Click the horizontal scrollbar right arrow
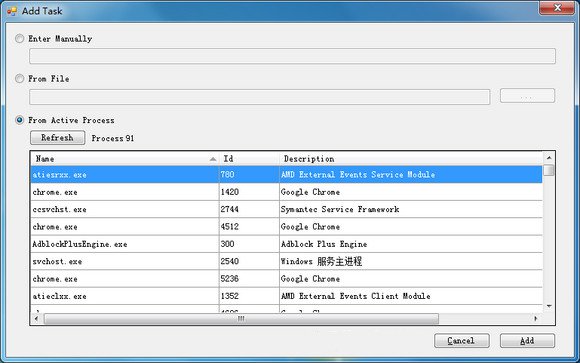The image size is (580, 363). tap(536, 318)
